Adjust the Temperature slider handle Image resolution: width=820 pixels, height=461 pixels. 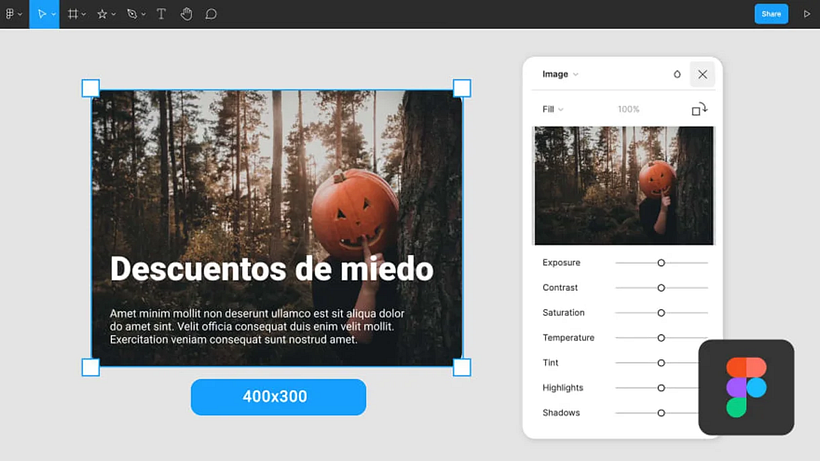(x=661, y=338)
